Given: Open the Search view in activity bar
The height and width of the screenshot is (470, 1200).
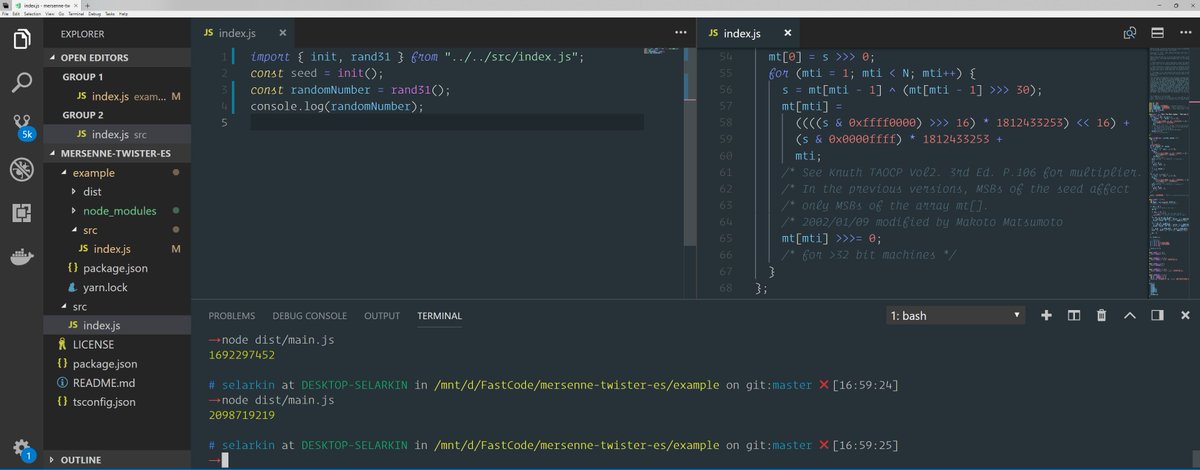Looking at the screenshot, I should tap(21, 83).
